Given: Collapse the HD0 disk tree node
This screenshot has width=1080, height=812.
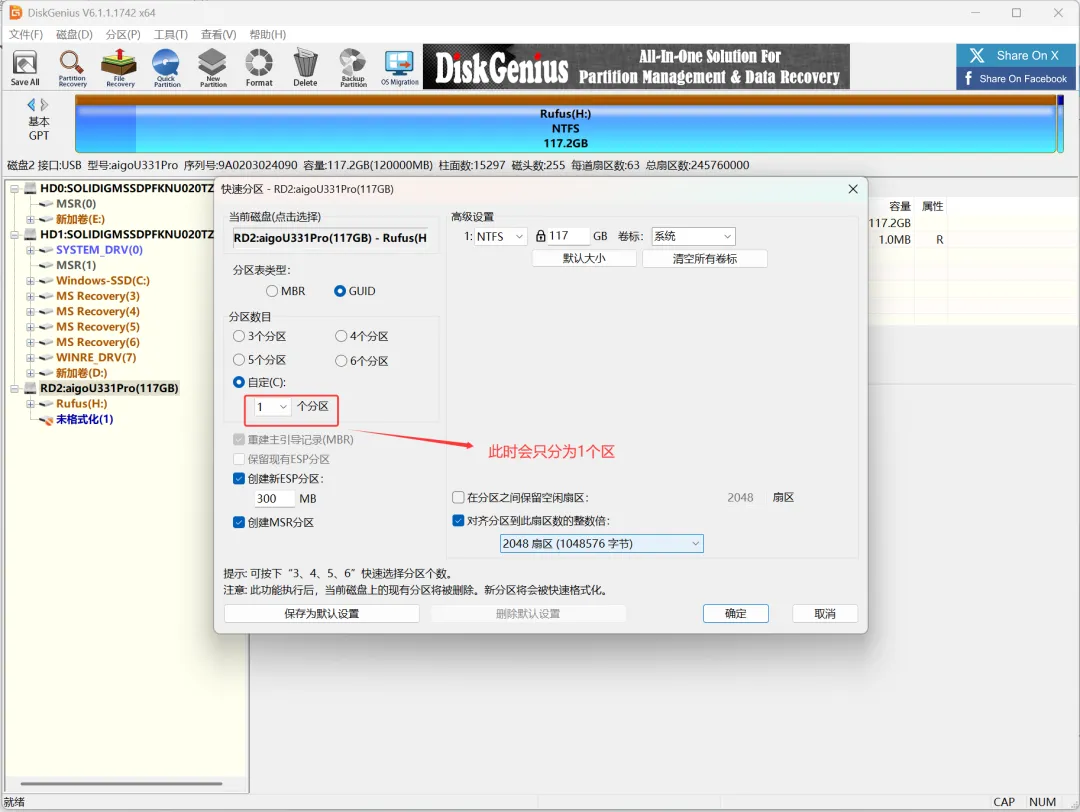Looking at the screenshot, I should (x=14, y=188).
